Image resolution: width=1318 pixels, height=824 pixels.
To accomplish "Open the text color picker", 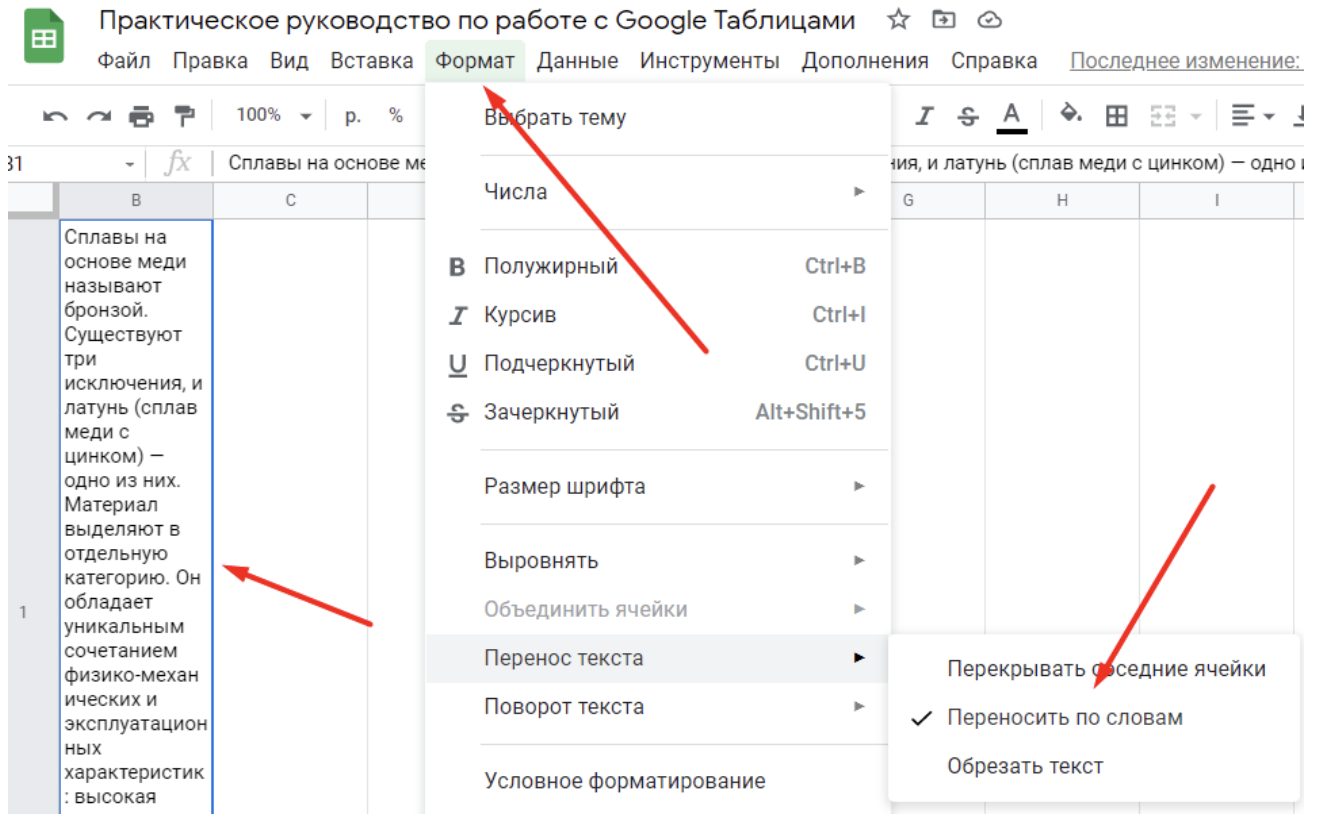I will (x=1012, y=116).
